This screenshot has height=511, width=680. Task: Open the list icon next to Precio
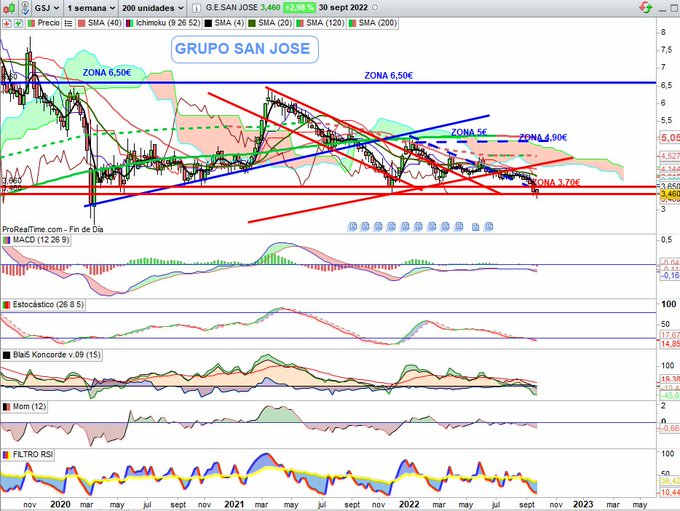pyautogui.click(x=68, y=23)
